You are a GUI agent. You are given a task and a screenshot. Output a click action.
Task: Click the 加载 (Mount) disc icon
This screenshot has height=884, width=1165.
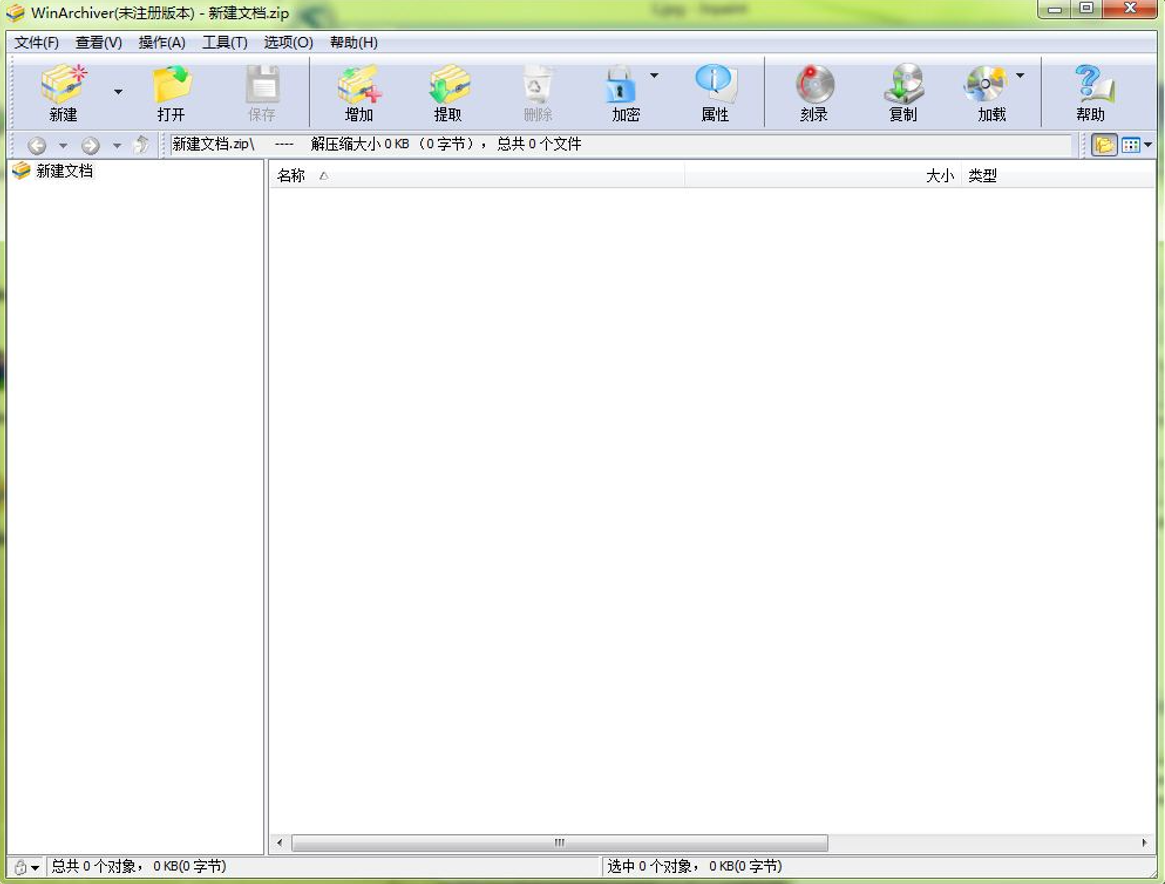point(985,84)
